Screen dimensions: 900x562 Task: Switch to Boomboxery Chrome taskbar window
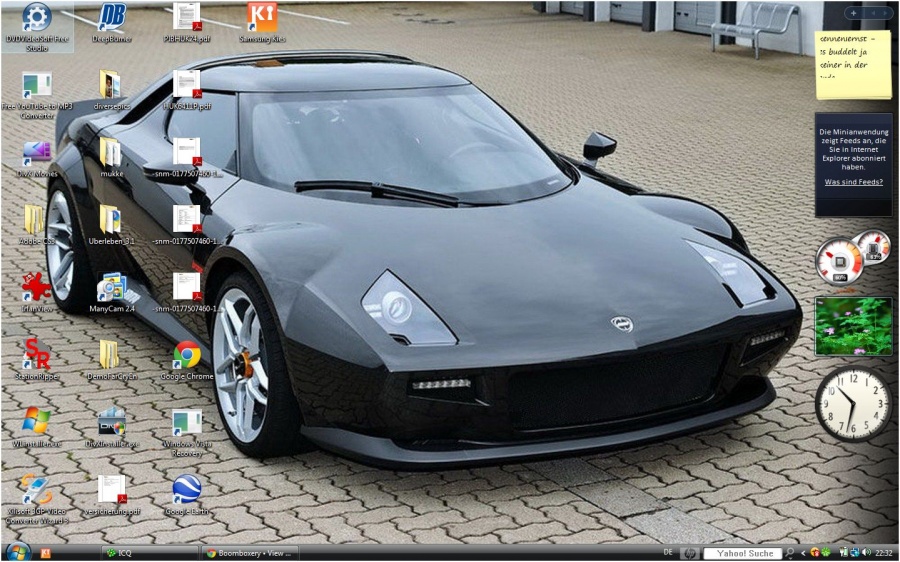(x=250, y=553)
